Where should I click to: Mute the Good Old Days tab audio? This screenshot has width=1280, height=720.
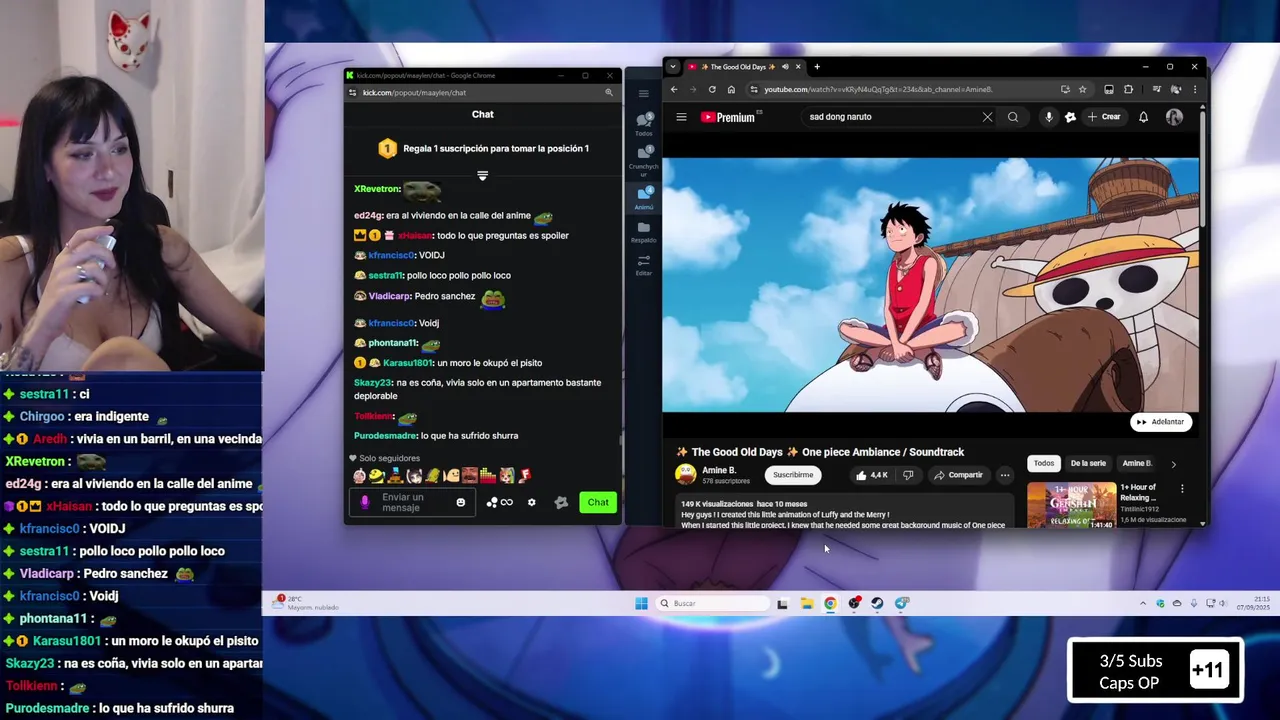coord(785,67)
